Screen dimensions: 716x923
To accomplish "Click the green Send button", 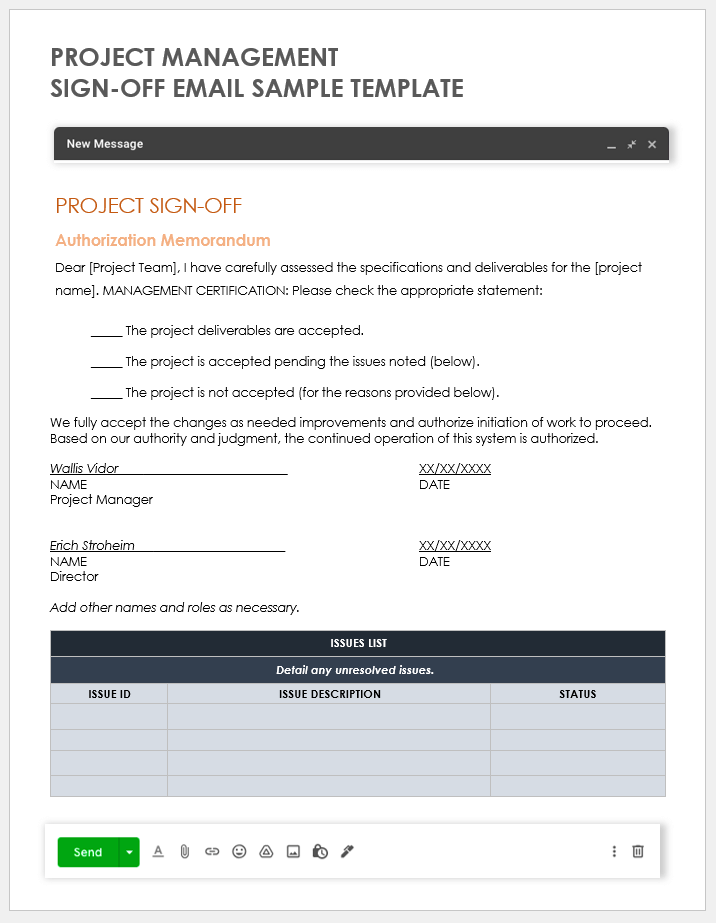I will (88, 852).
